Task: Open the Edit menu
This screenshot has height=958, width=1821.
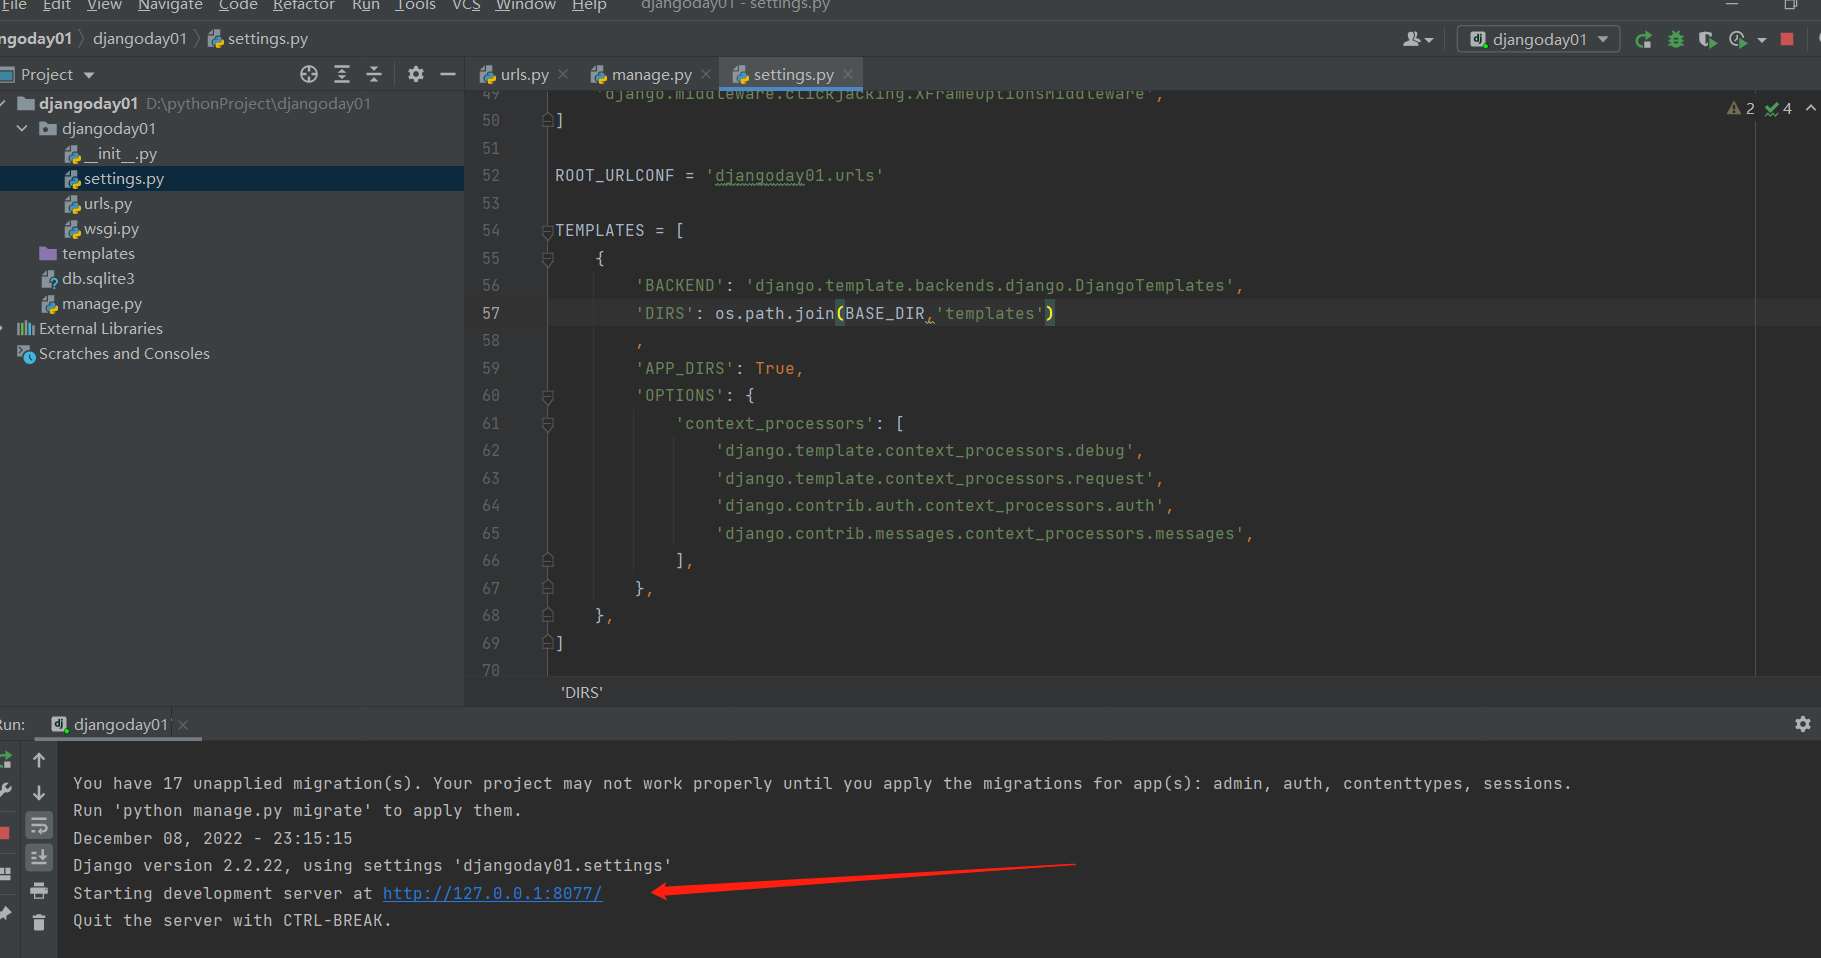Action: pyautogui.click(x=57, y=6)
